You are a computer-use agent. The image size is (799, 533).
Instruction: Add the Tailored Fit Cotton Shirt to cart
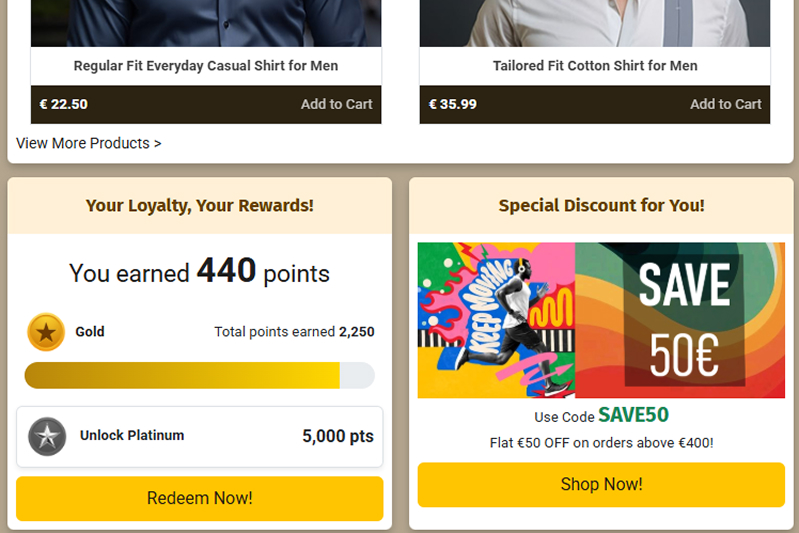[x=725, y=104]
